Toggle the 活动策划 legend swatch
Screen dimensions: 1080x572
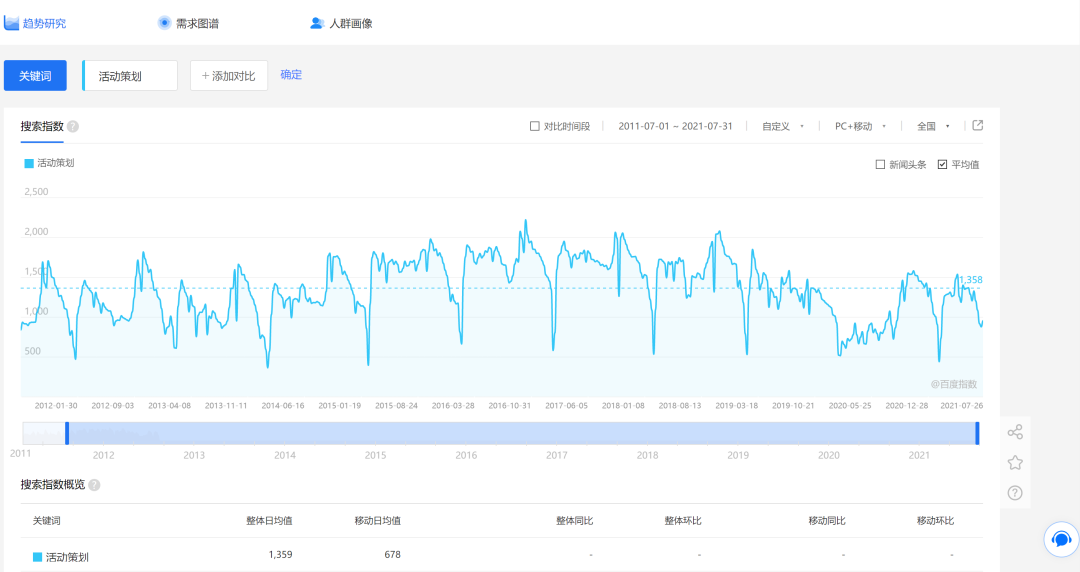(29, 163)
